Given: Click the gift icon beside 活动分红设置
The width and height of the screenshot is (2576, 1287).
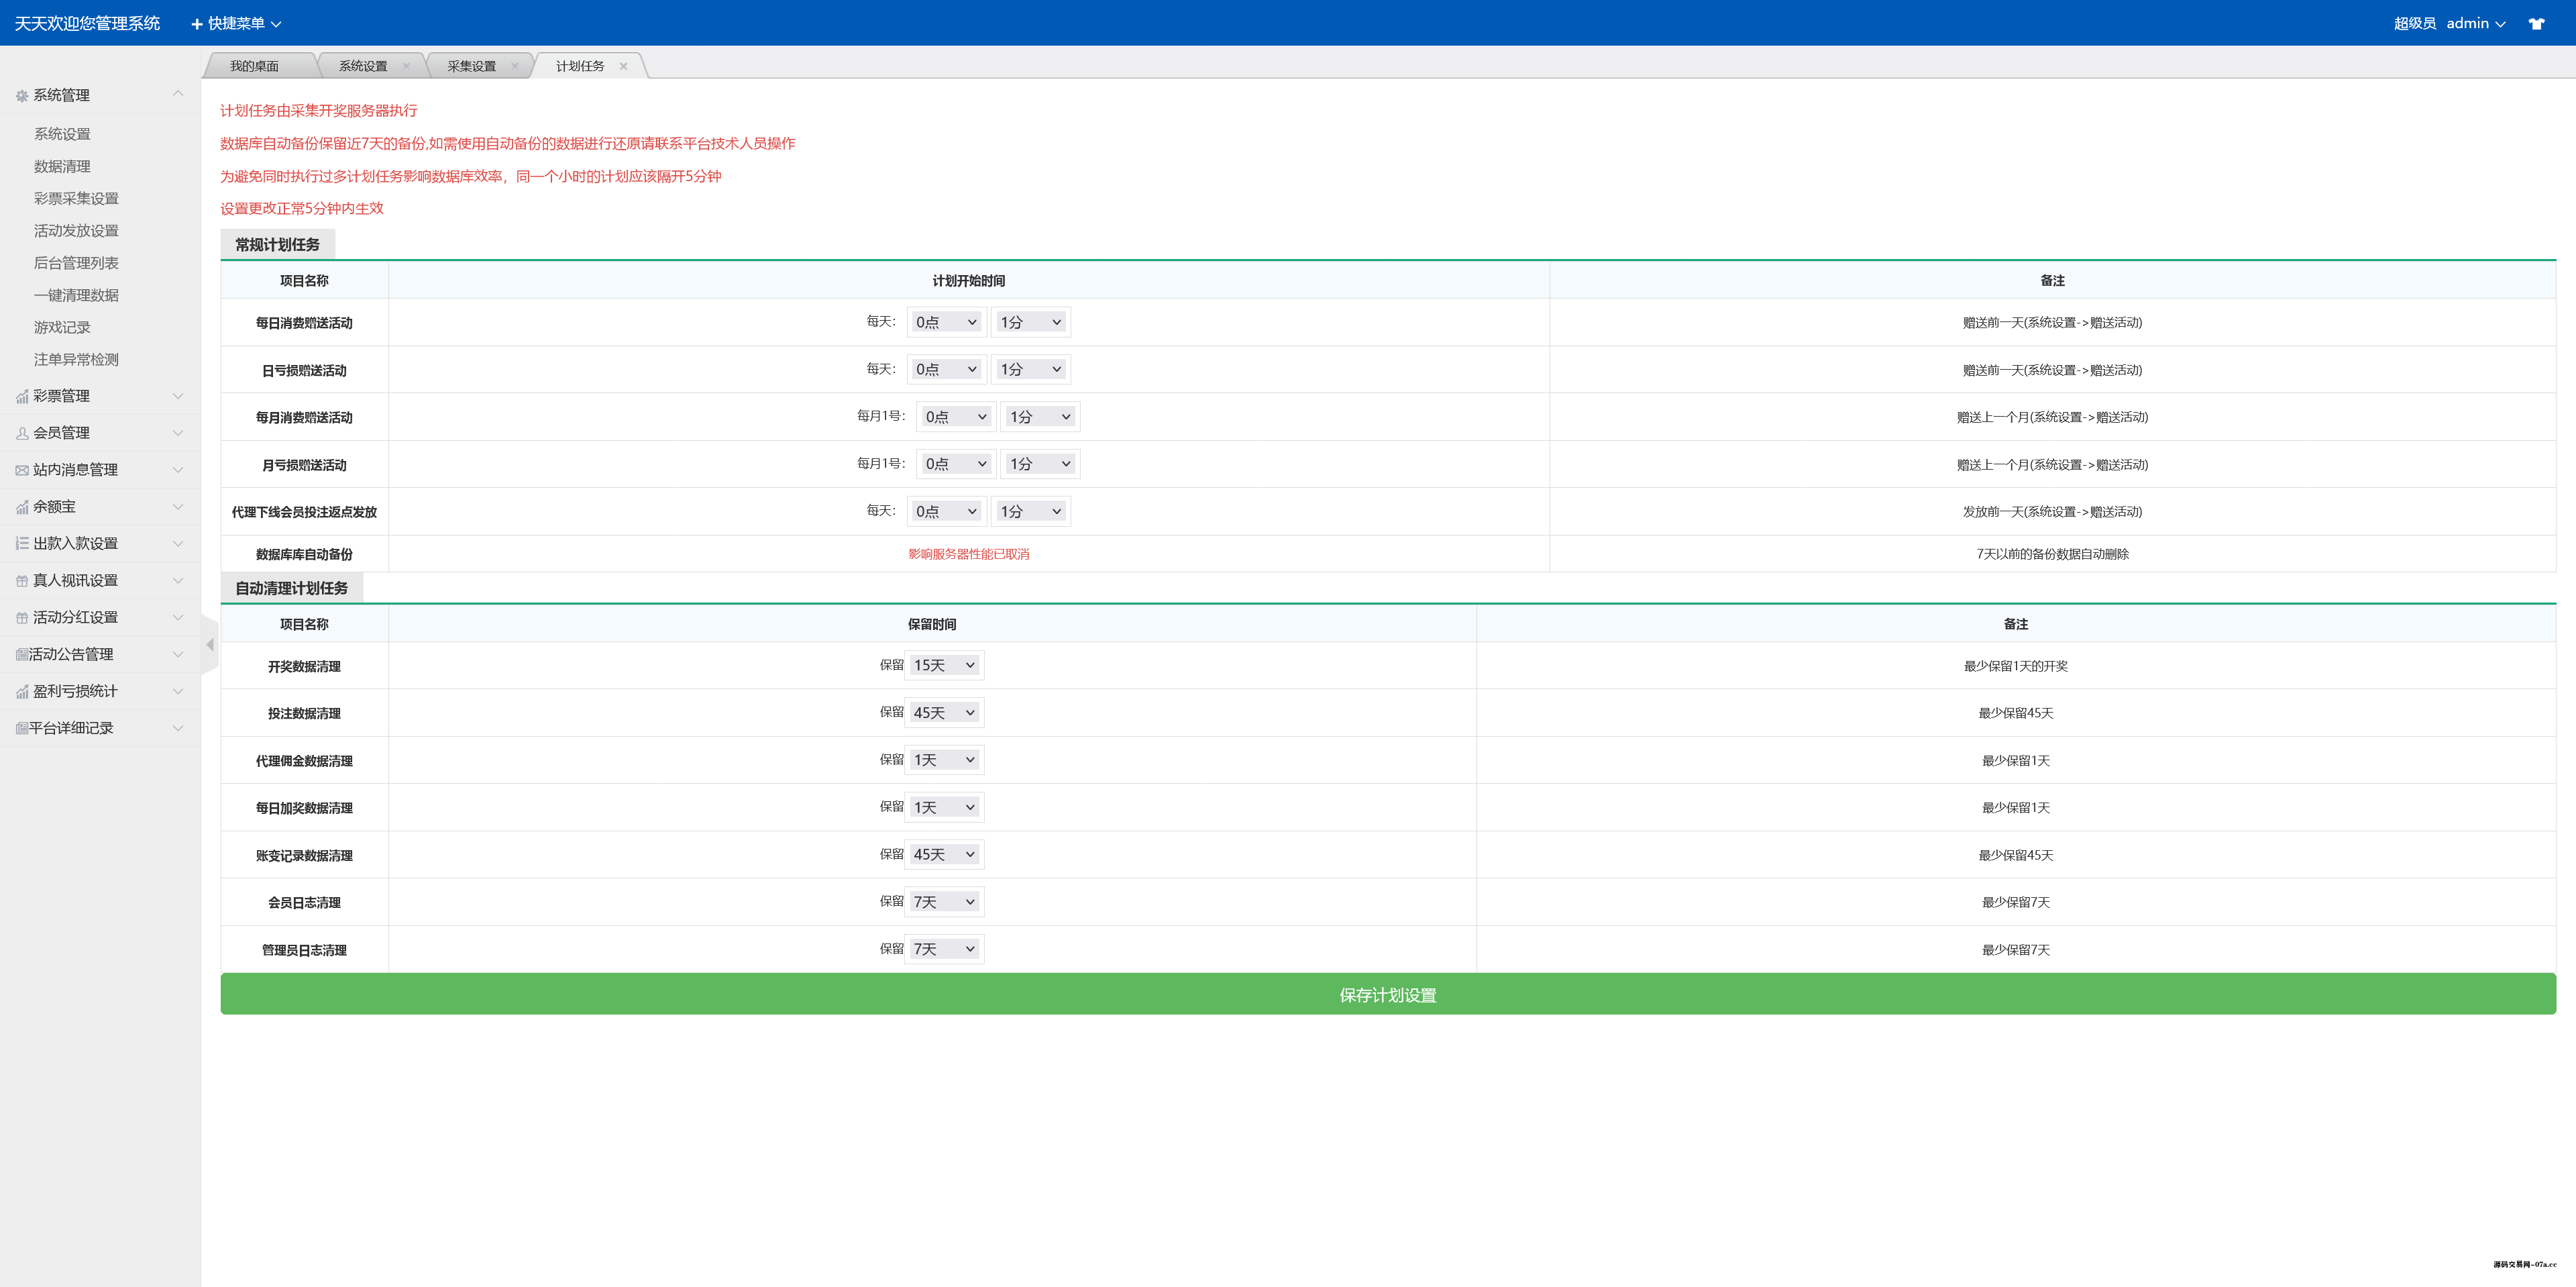Looking at the screenshot, I should 22,618.
